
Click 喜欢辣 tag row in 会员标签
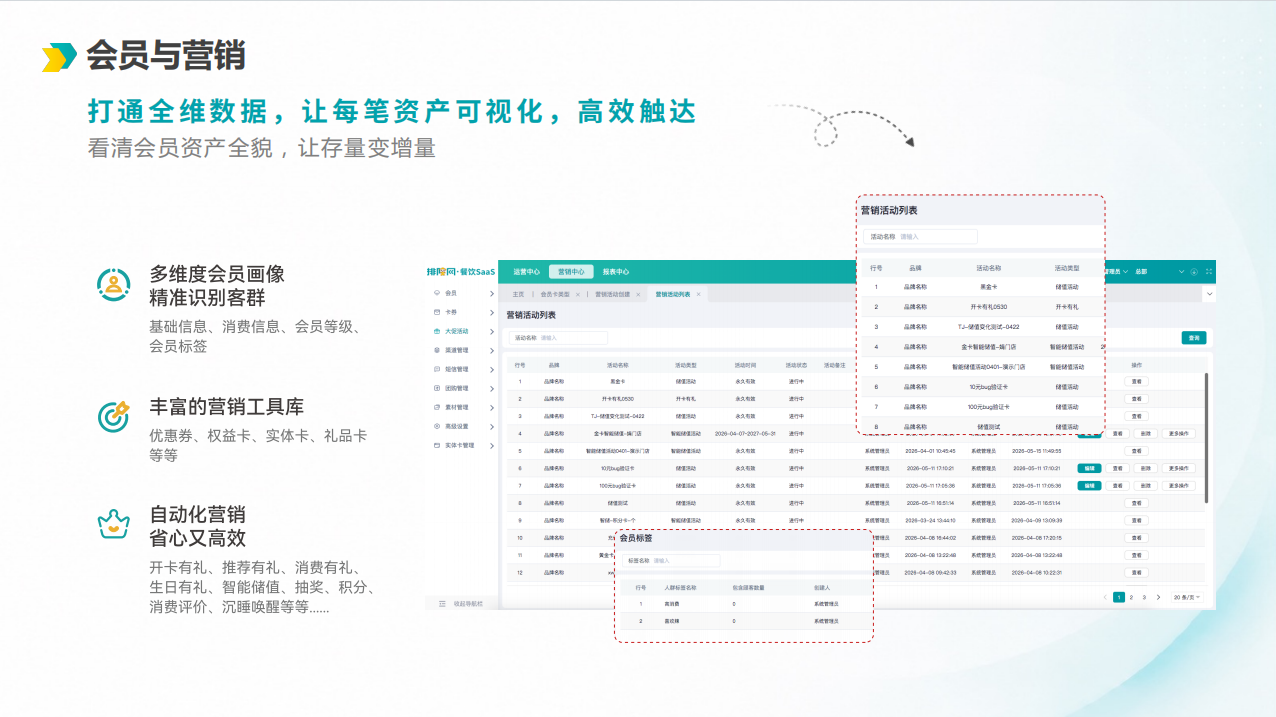pyautogui.click(x=745, y=621)
